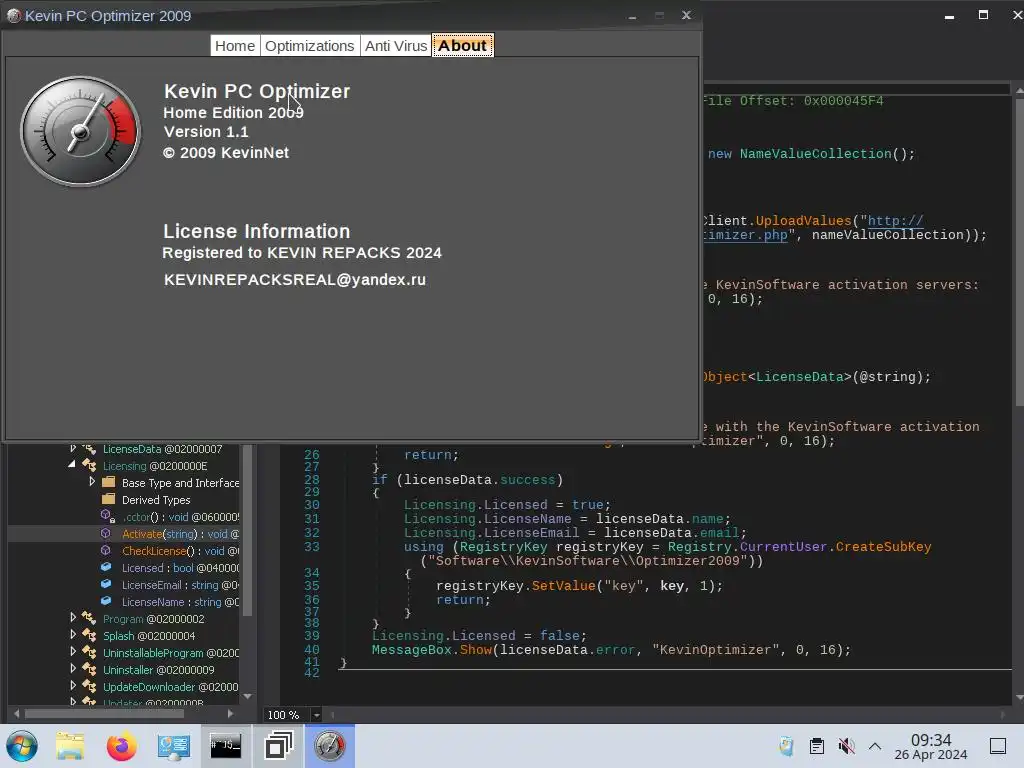Open the terminal taskbar icon
The image size is (1024, 768).
[225, 746]
